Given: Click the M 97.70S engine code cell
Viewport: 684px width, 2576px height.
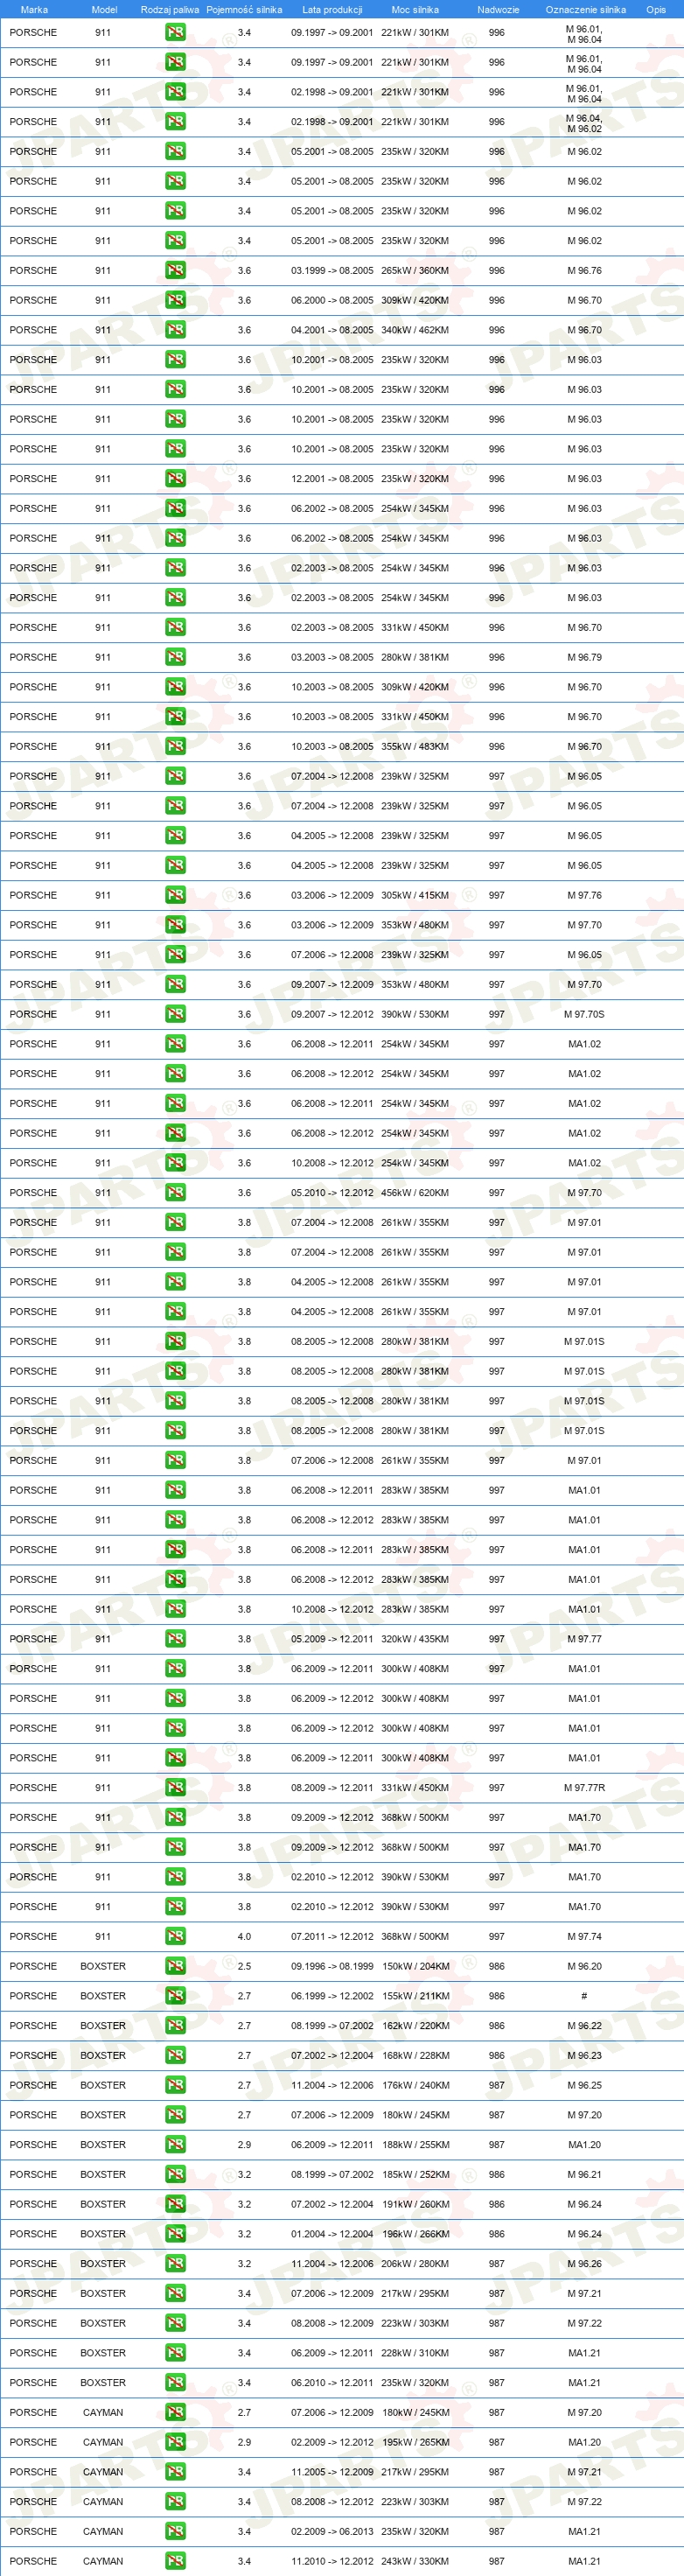Looking at the screenshot, I should (584, 1014).
